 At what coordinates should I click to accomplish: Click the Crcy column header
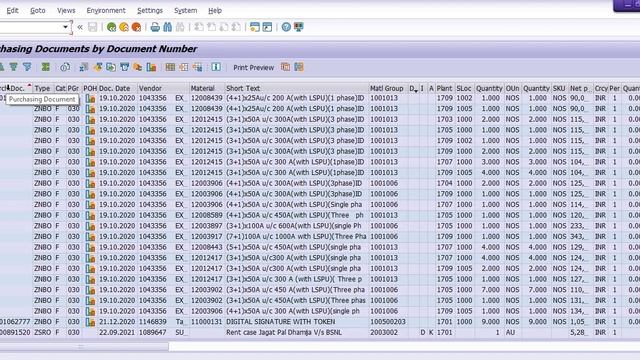click(601, 88)
